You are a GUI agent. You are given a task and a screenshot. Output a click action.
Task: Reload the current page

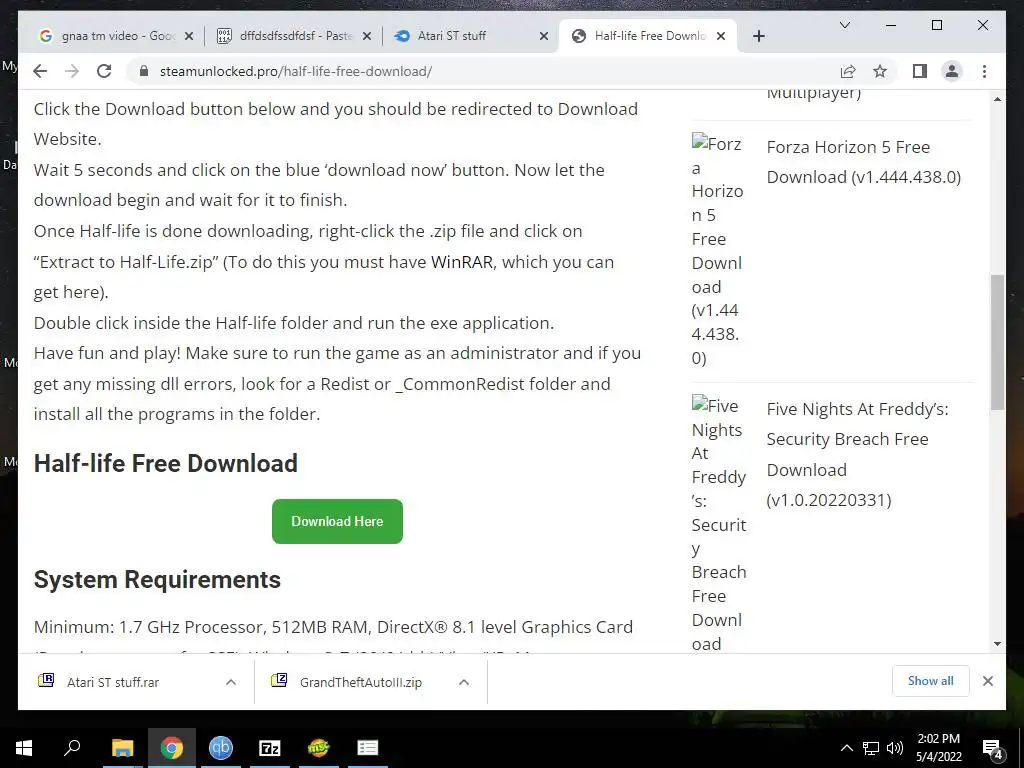tap(104, 71)
